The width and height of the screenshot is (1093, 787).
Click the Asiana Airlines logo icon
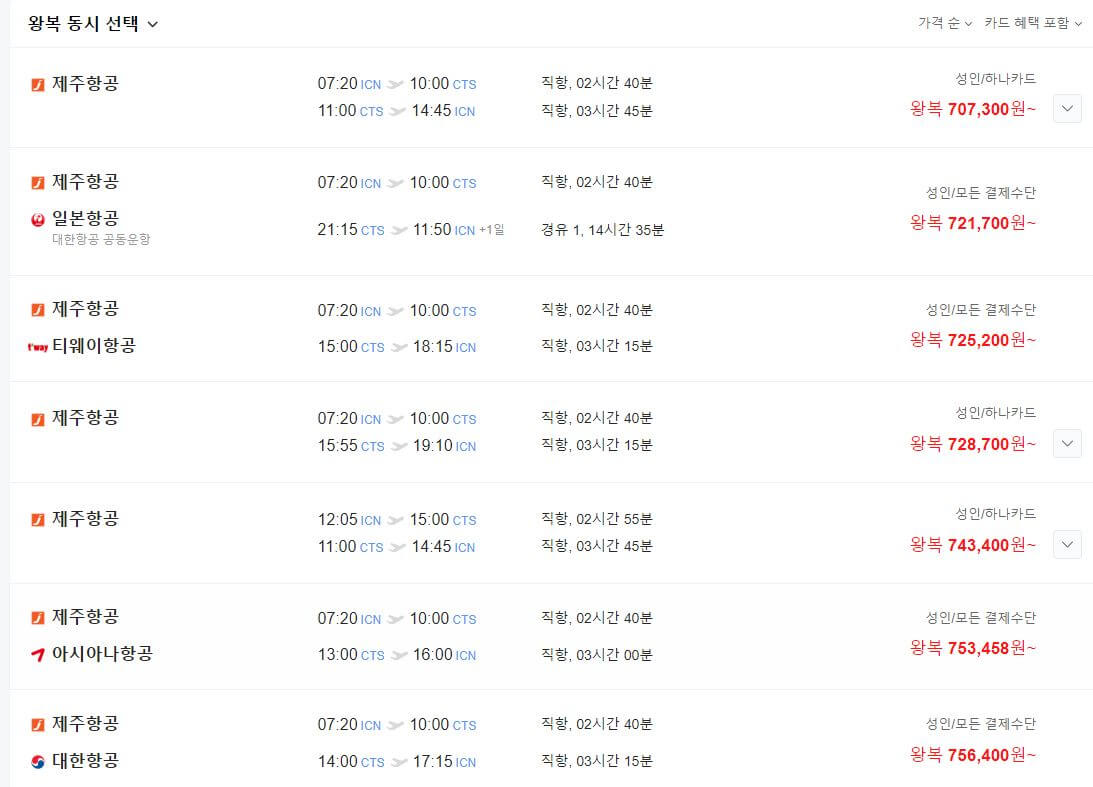pos(36,655)
